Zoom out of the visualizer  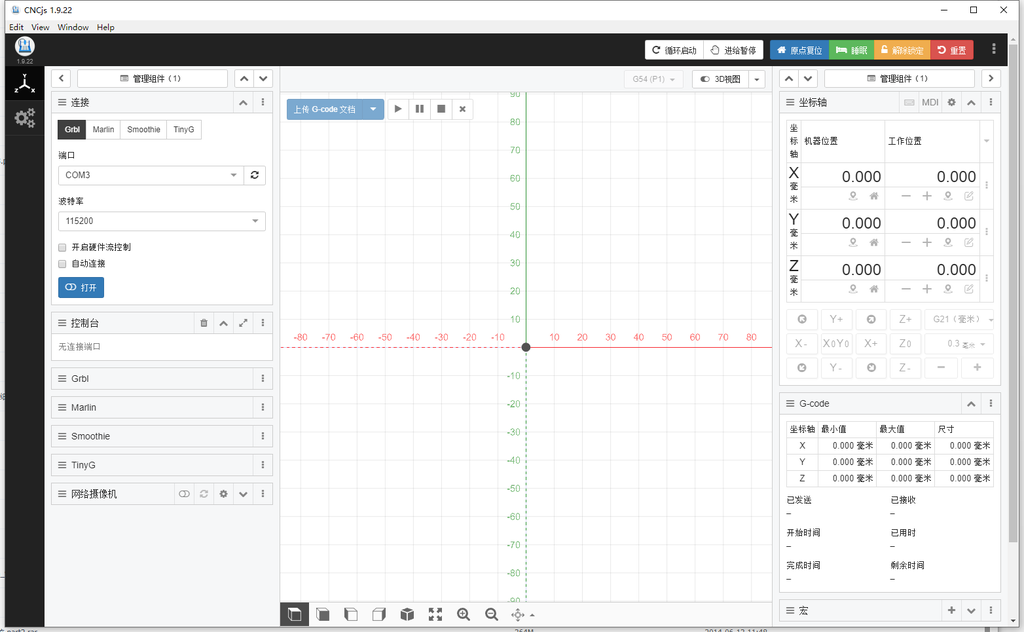coord(492,614)
